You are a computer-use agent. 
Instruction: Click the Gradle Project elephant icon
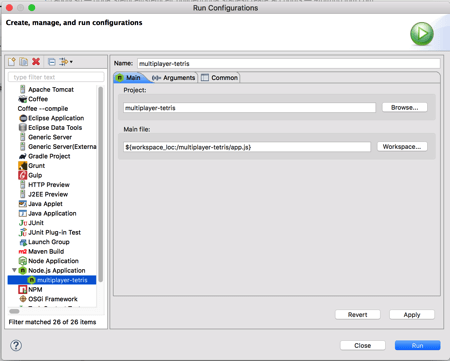click(23, 156)
